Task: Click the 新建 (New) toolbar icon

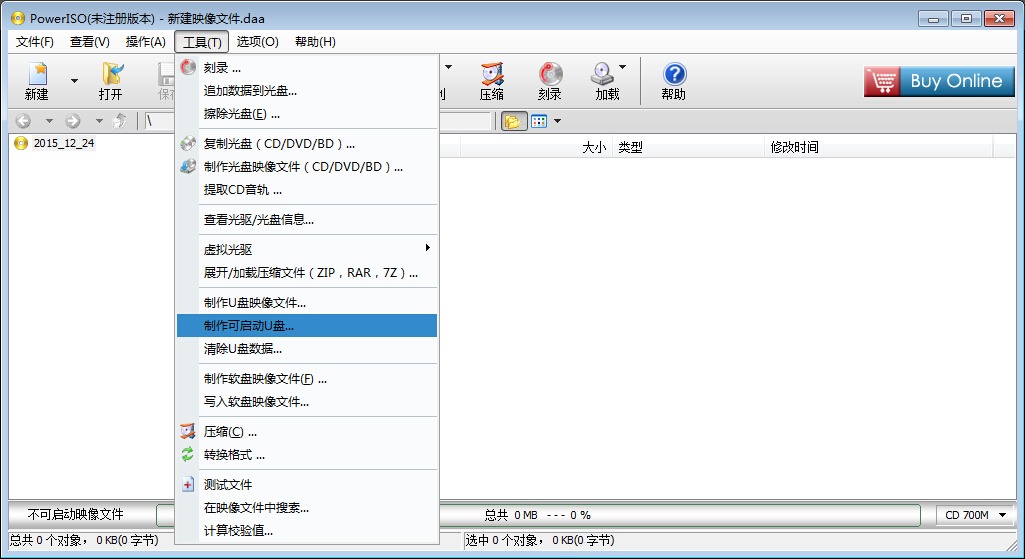Action: coord(37,81)
